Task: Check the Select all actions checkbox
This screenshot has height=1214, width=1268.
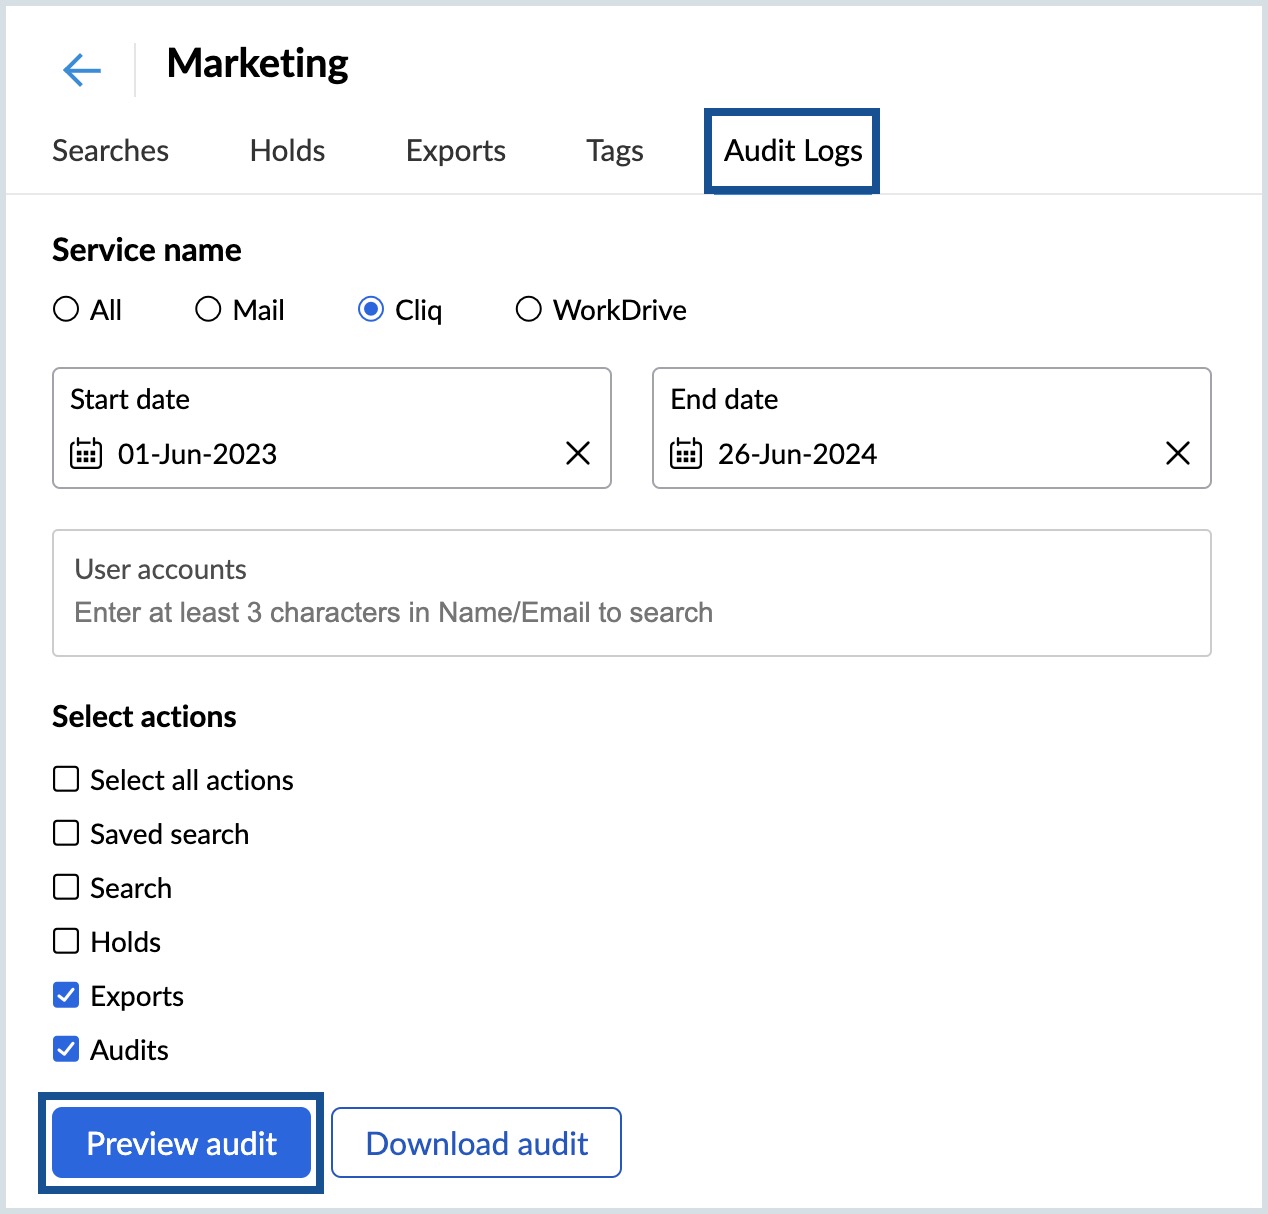Action: (66, 779)
